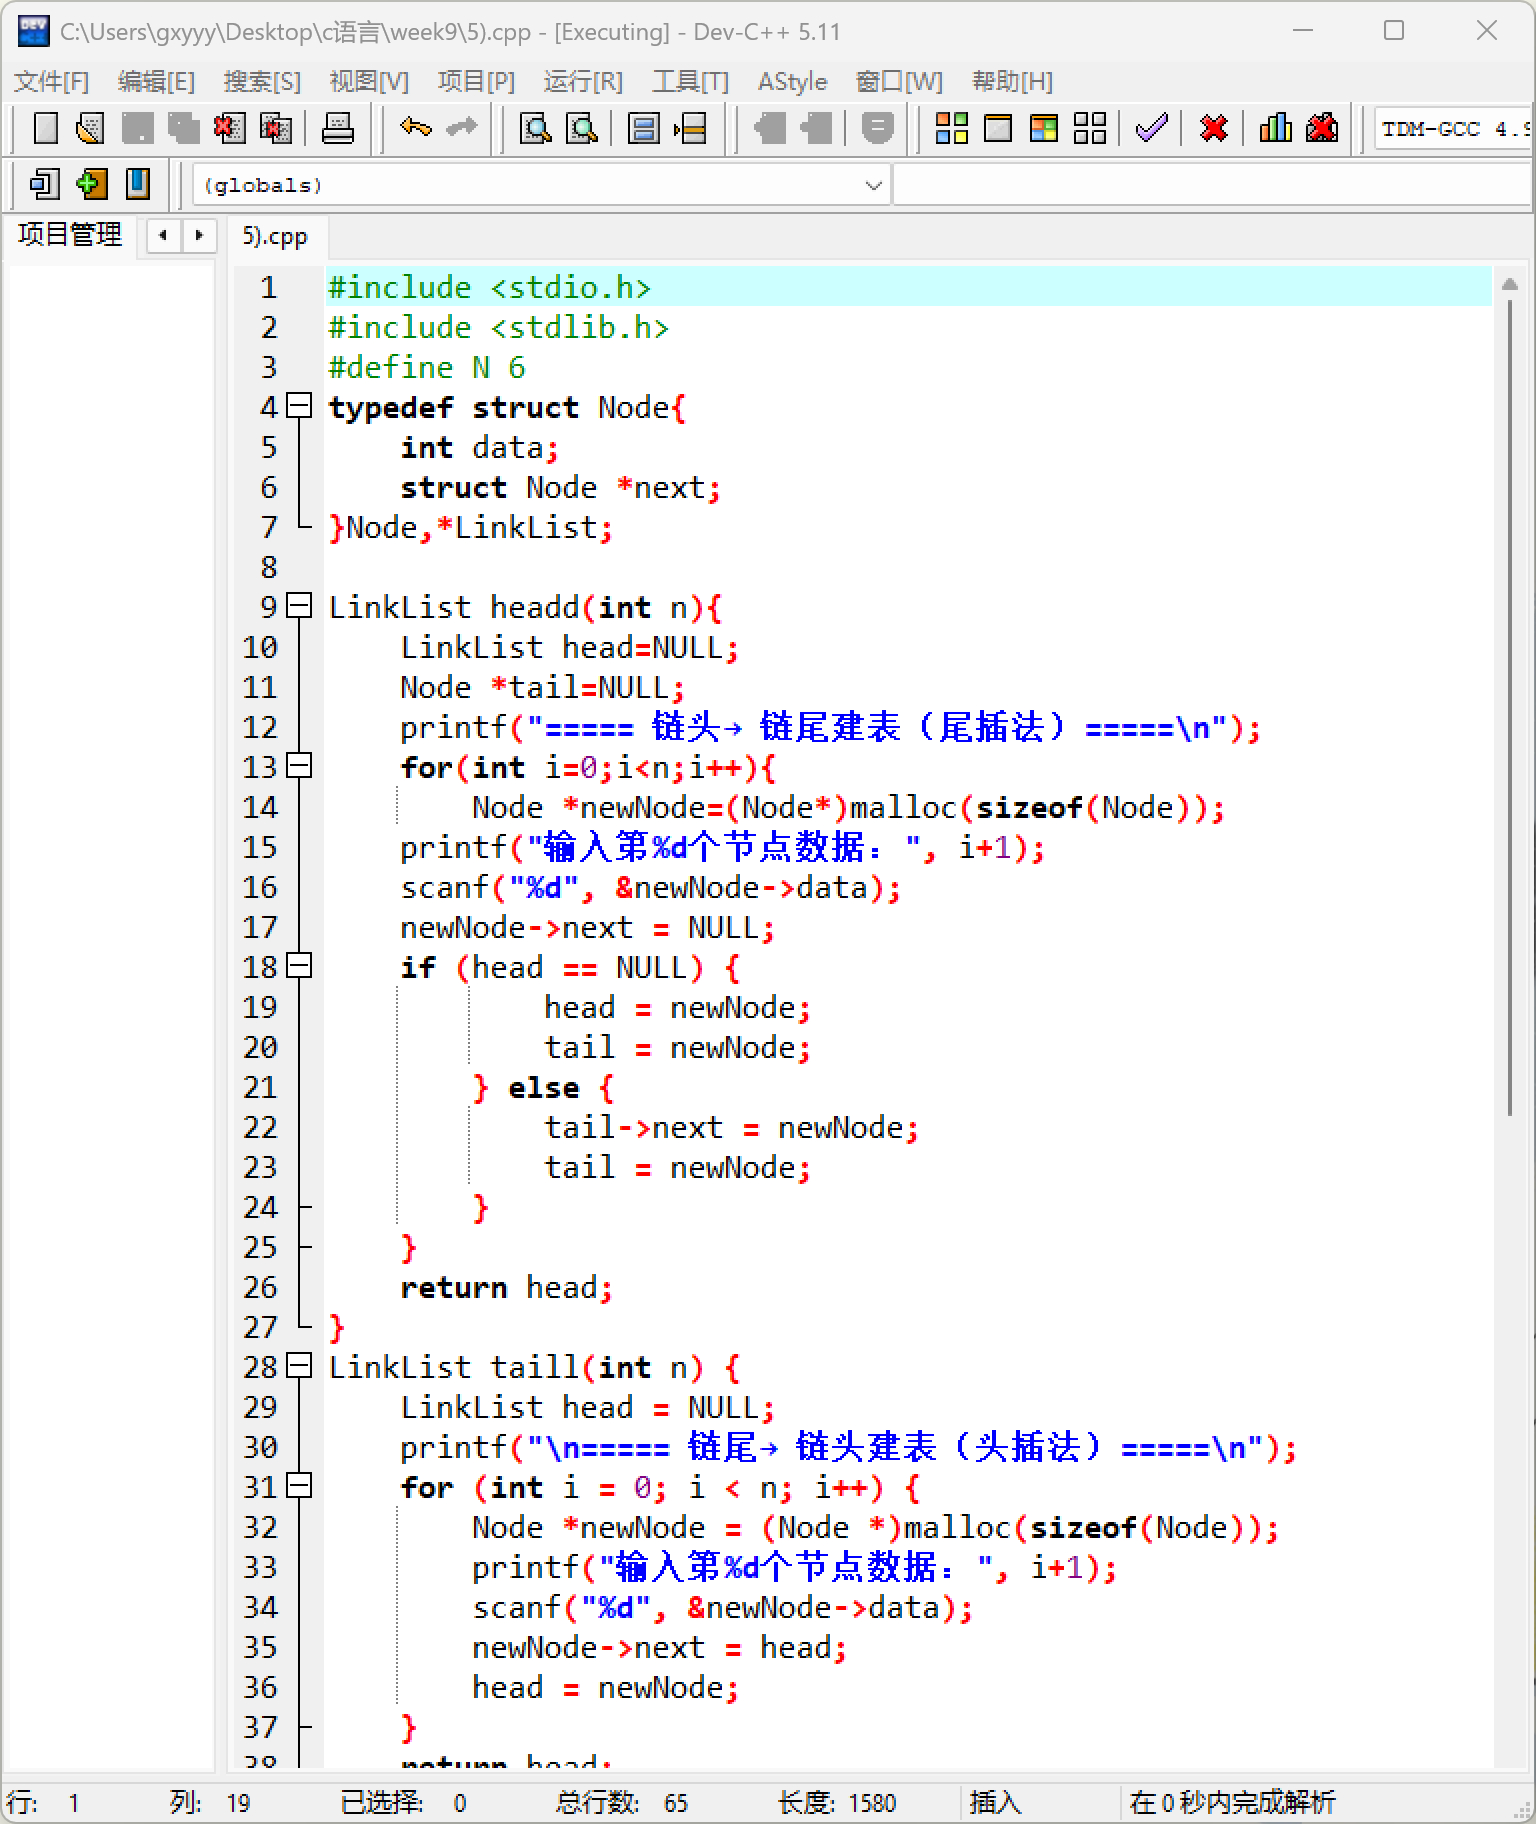Open the 运行[R] menu
Image resolution: width=1536 pixels, height=1824 pixels.
583,81
